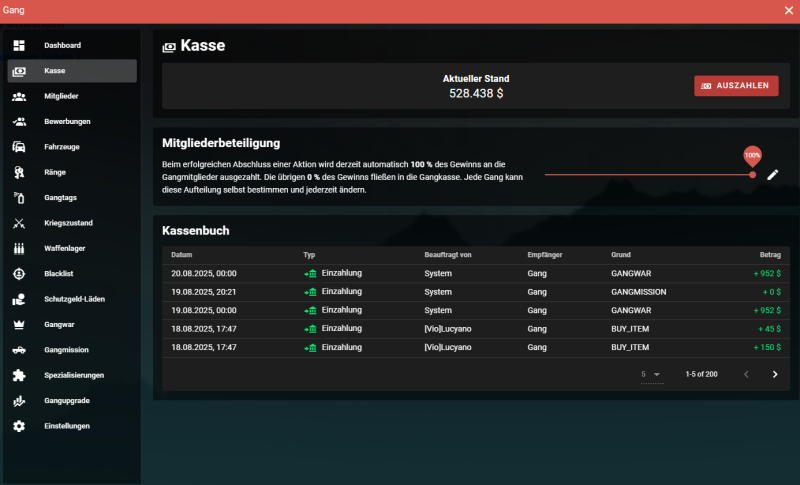This screenshot has width=800, height=485.
Task: Open the Einstellungen menu entry
Action: click(72, 426)
